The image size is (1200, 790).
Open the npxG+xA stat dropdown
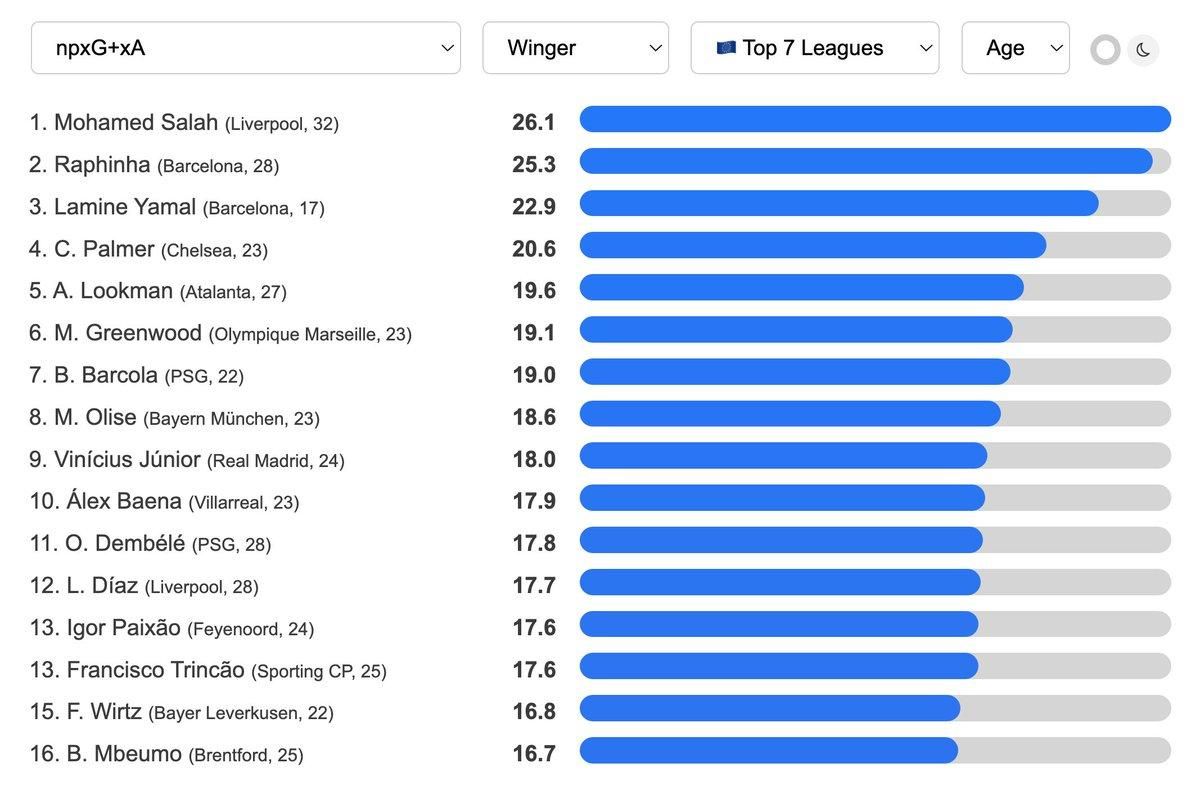click(x=245, y=47)
